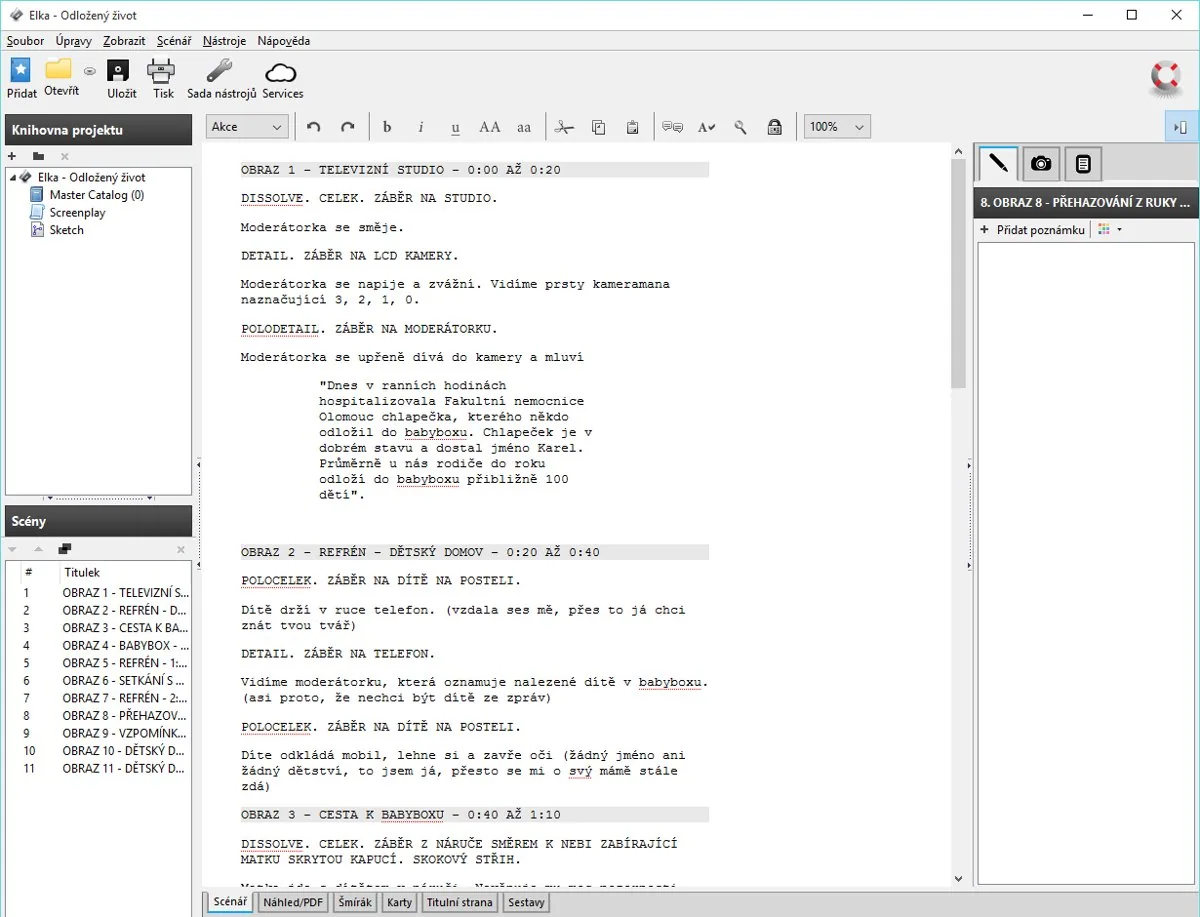The image size is (1200, 917).
Task: Switch to the Titulní strana tab
Action: point(460,902)
